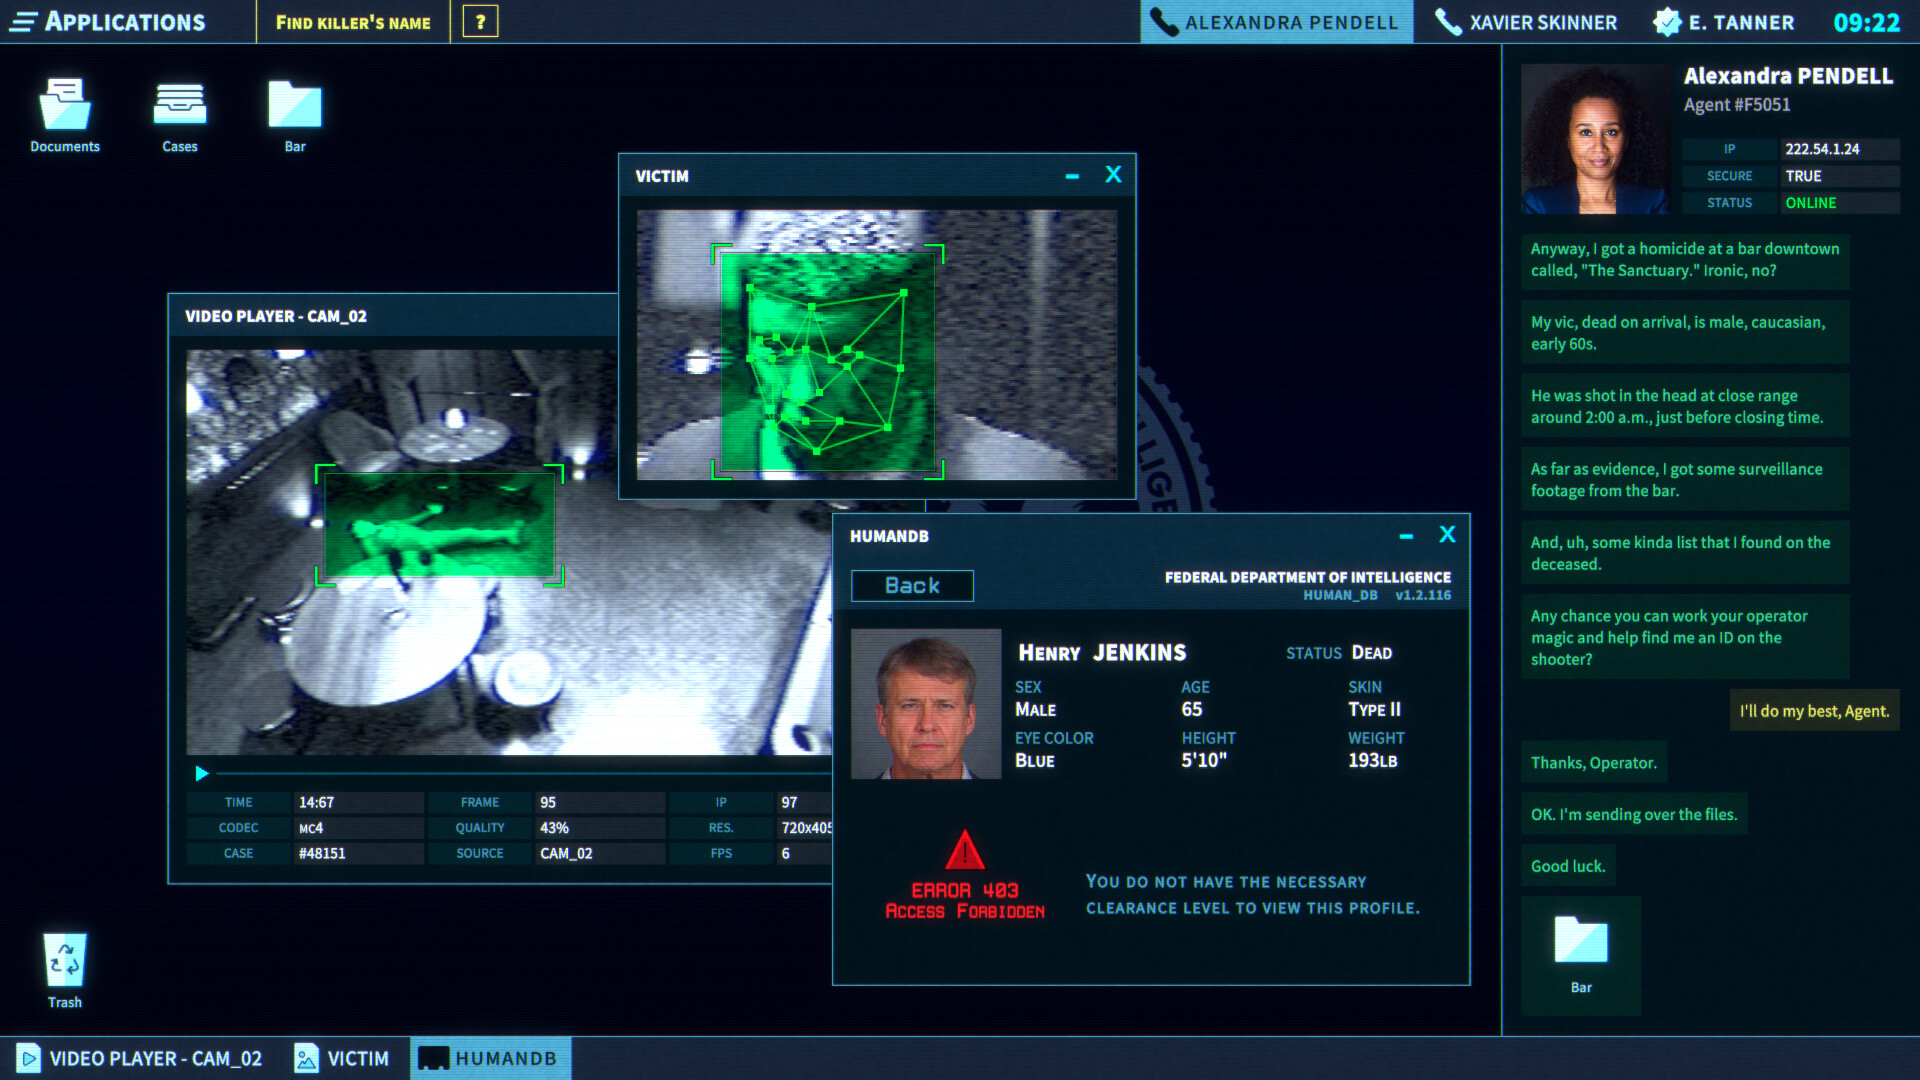
Task: Click the CASE field showing #48151
Action: (x=357, y=853)
